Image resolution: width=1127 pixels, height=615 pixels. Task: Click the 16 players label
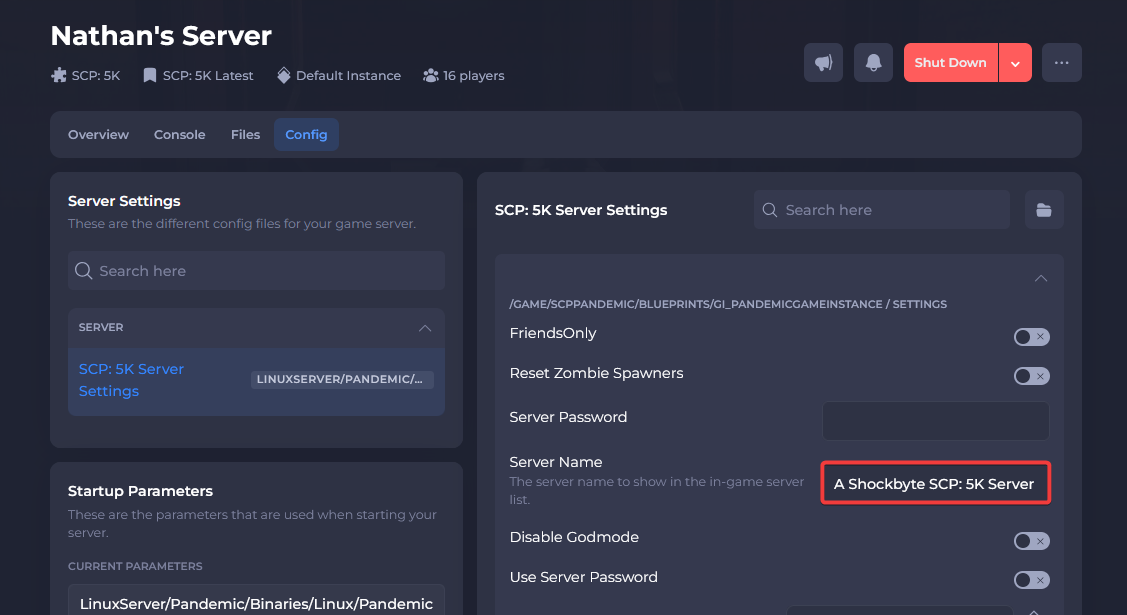tap(474, 75)
